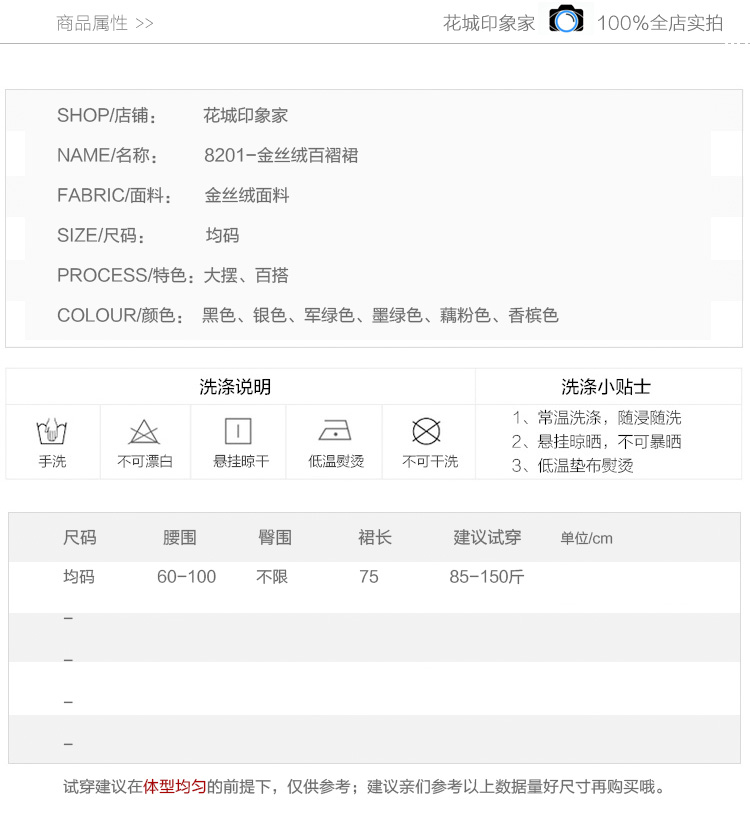This screenshot has width=750, height=840.
Task: Click the red 体型均匀 text
Action: pyautogui.click(x=175, y=787)
